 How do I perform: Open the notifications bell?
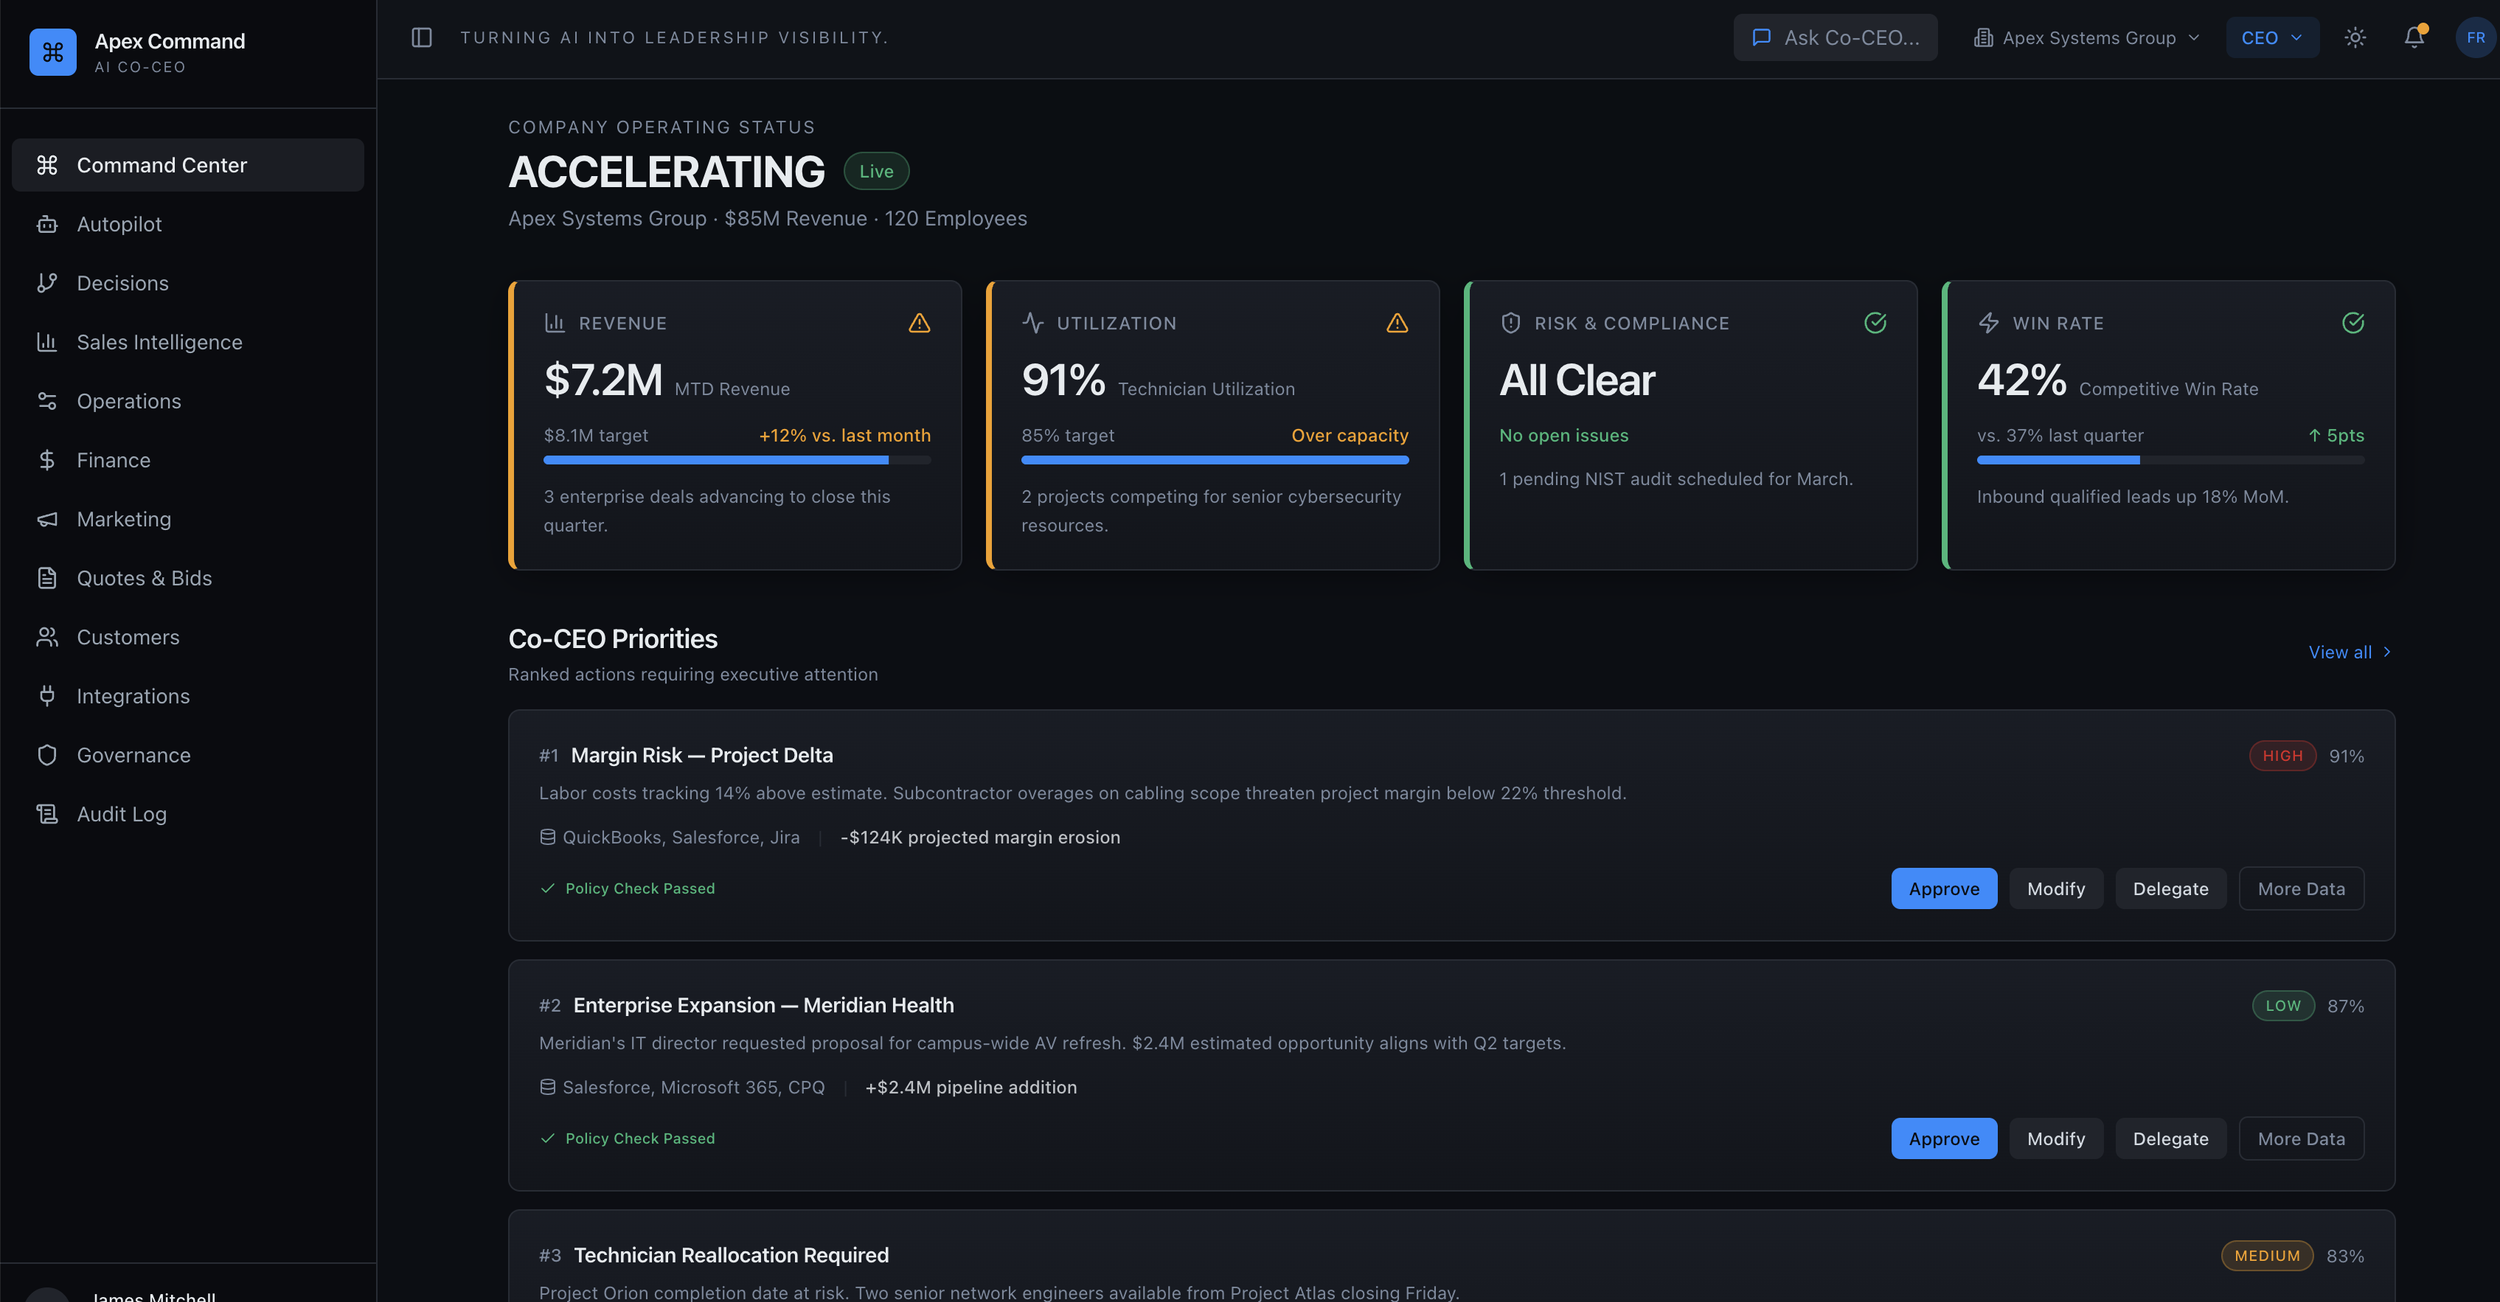[2413, 38]
